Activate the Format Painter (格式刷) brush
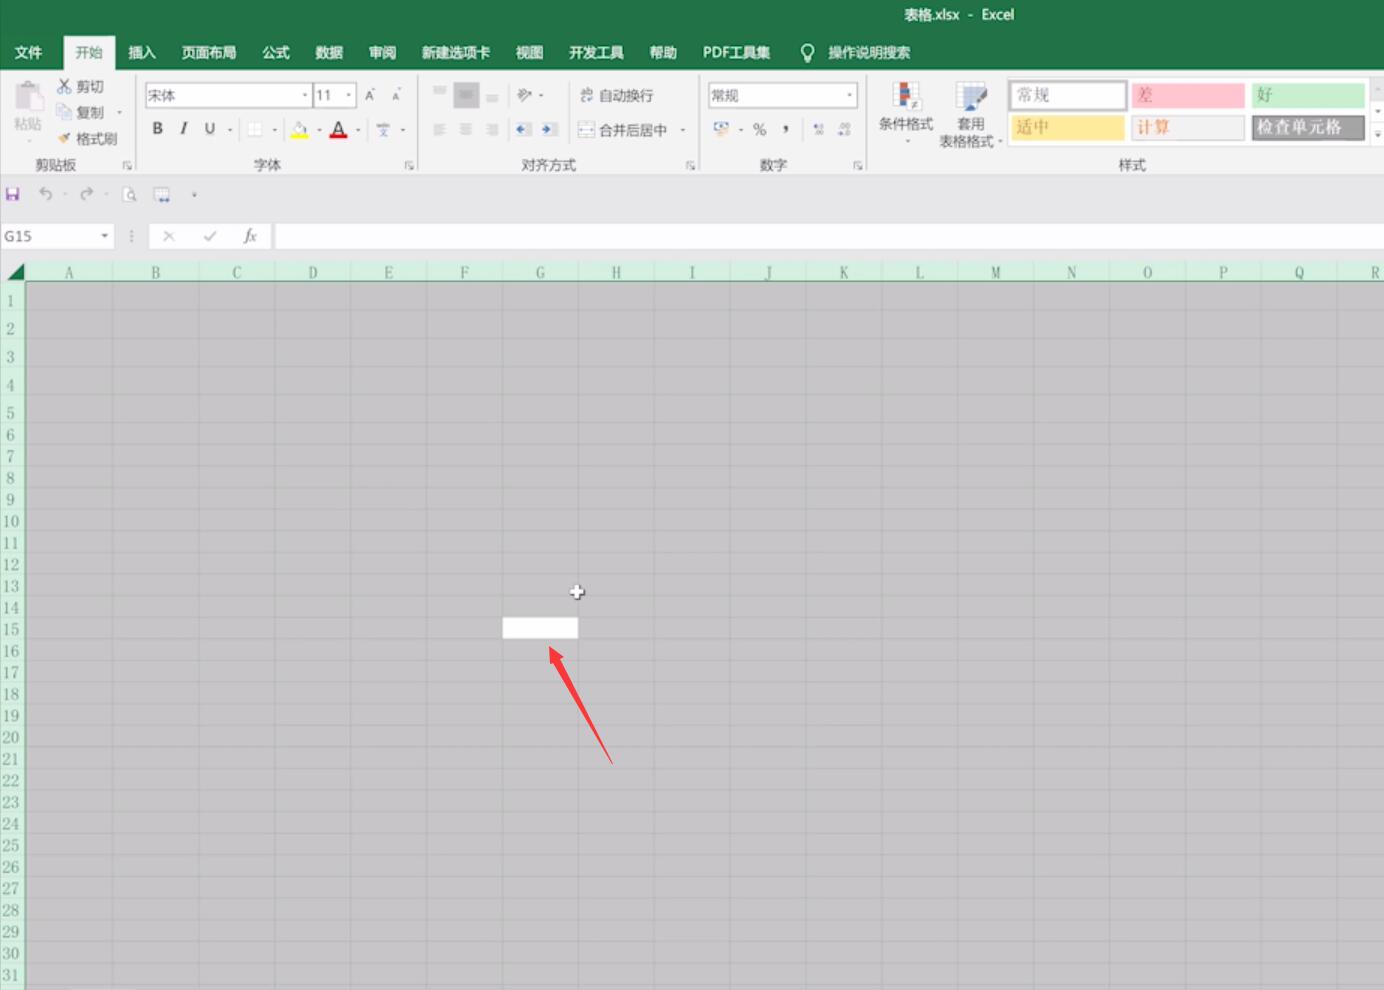Image resolution: width=1384 pixels, height=990 pixels. (64, 138)
